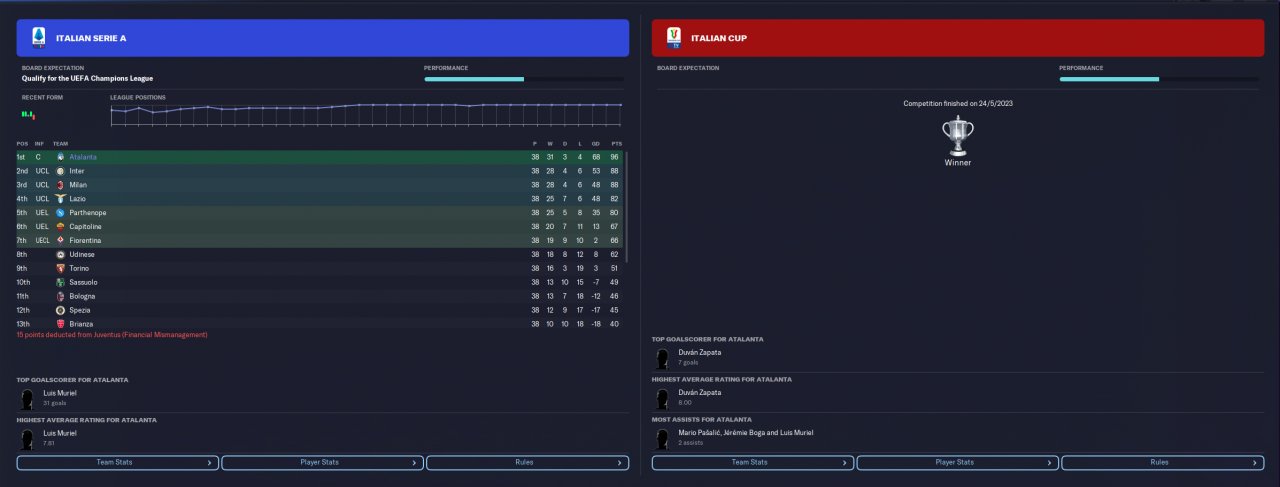1280x487 pixels.
Task: Click the Fiorentina club badge
Action: point(60,241)
